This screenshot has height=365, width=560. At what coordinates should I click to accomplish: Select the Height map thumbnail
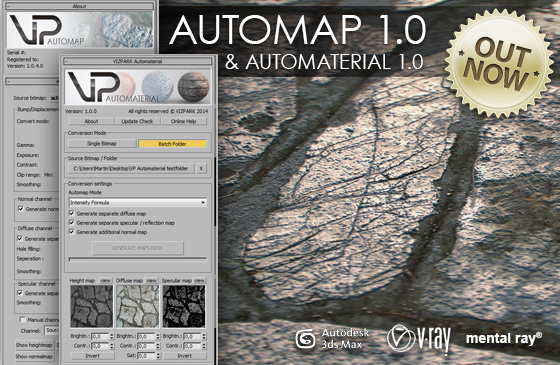point(92,306)
